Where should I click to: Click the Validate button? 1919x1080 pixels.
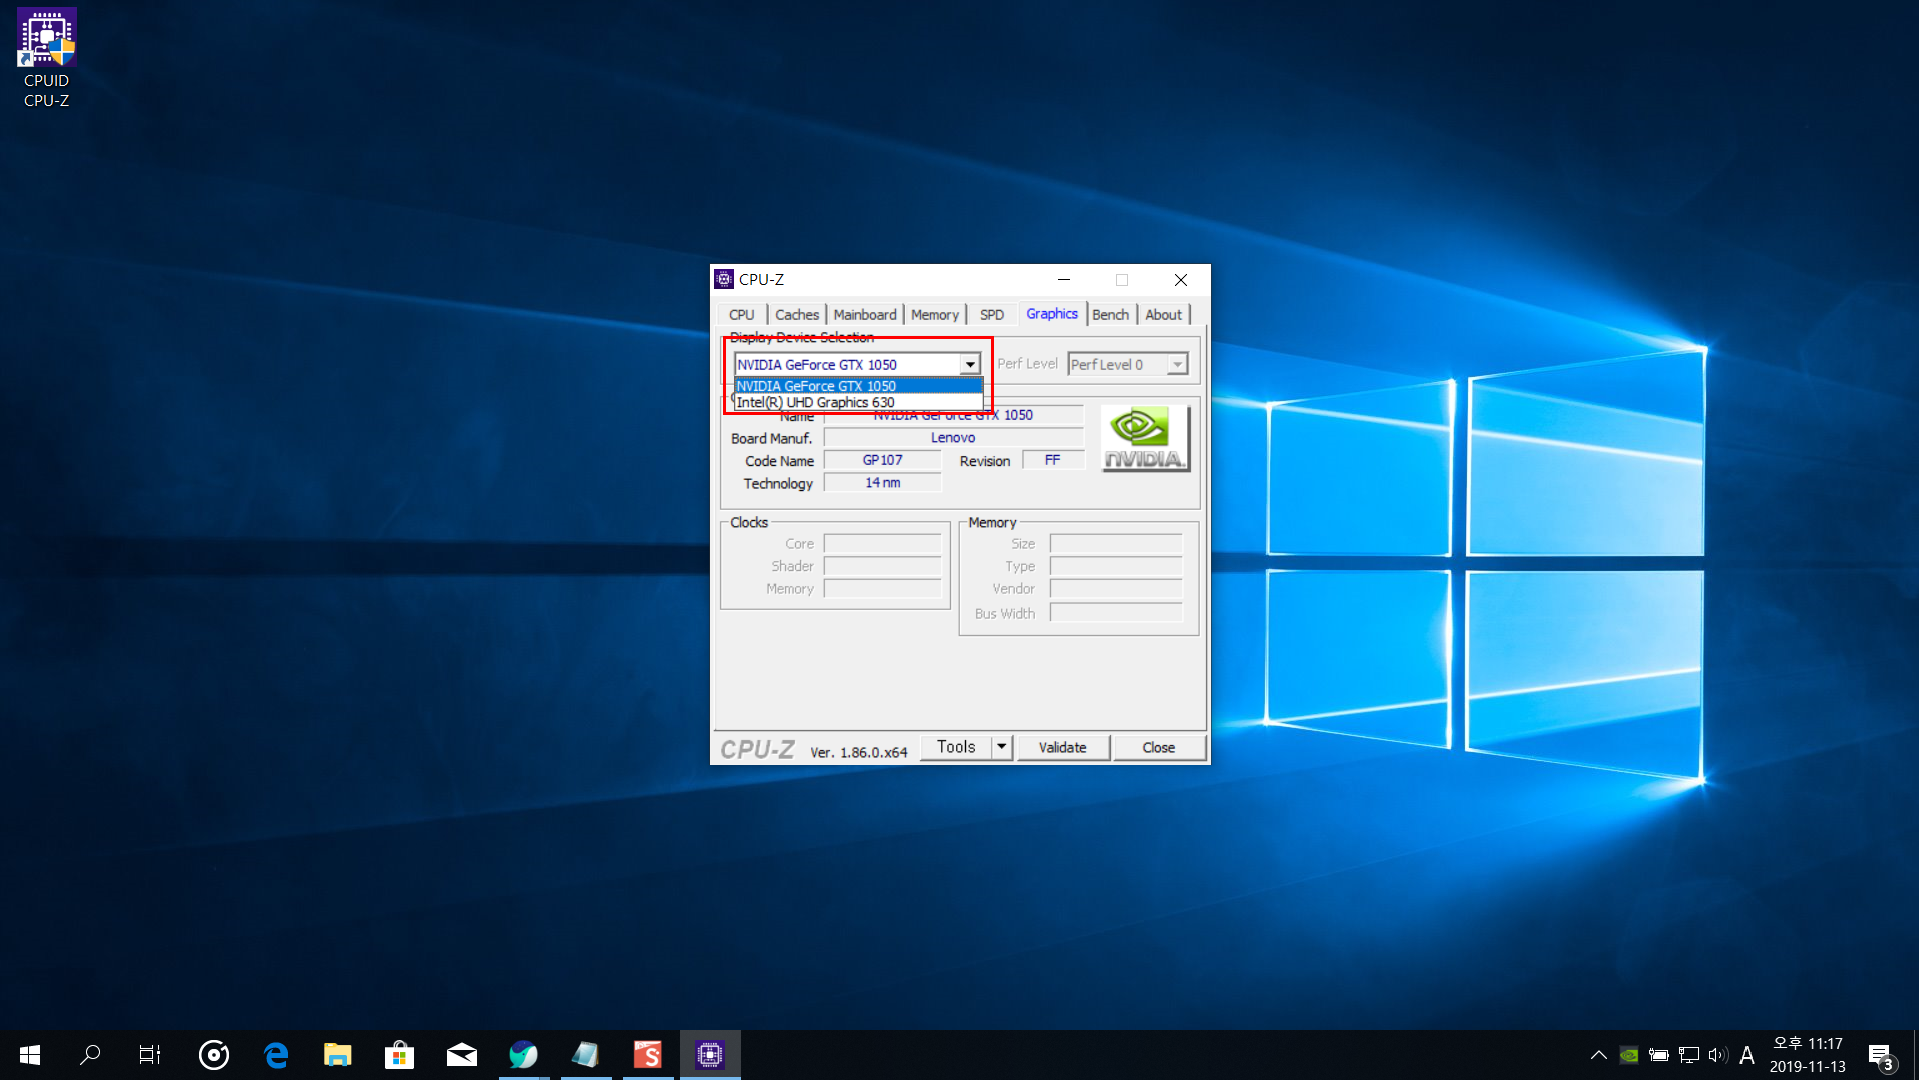(x=1063, y=747)
